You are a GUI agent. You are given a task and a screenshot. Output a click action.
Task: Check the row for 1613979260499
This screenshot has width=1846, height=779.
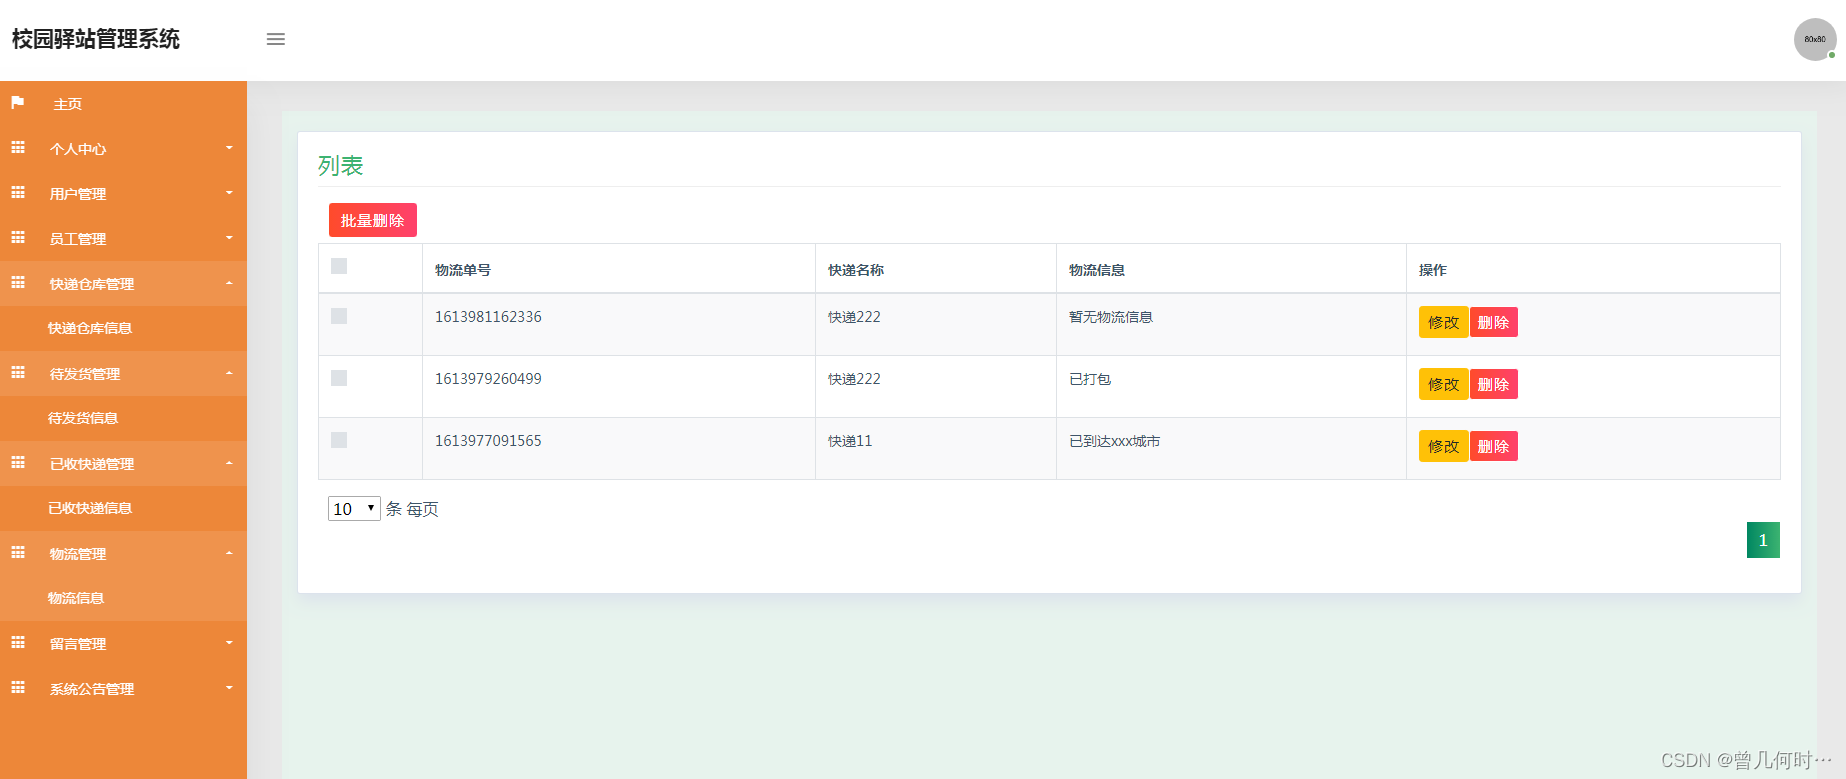coord(339,378)
